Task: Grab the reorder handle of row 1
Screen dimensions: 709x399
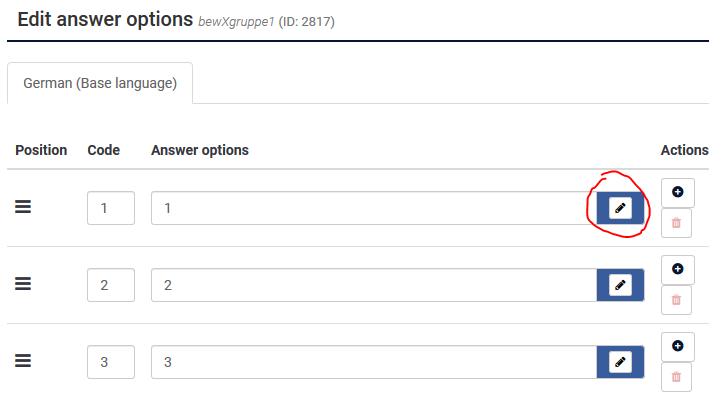Action: tap(23, 207)
